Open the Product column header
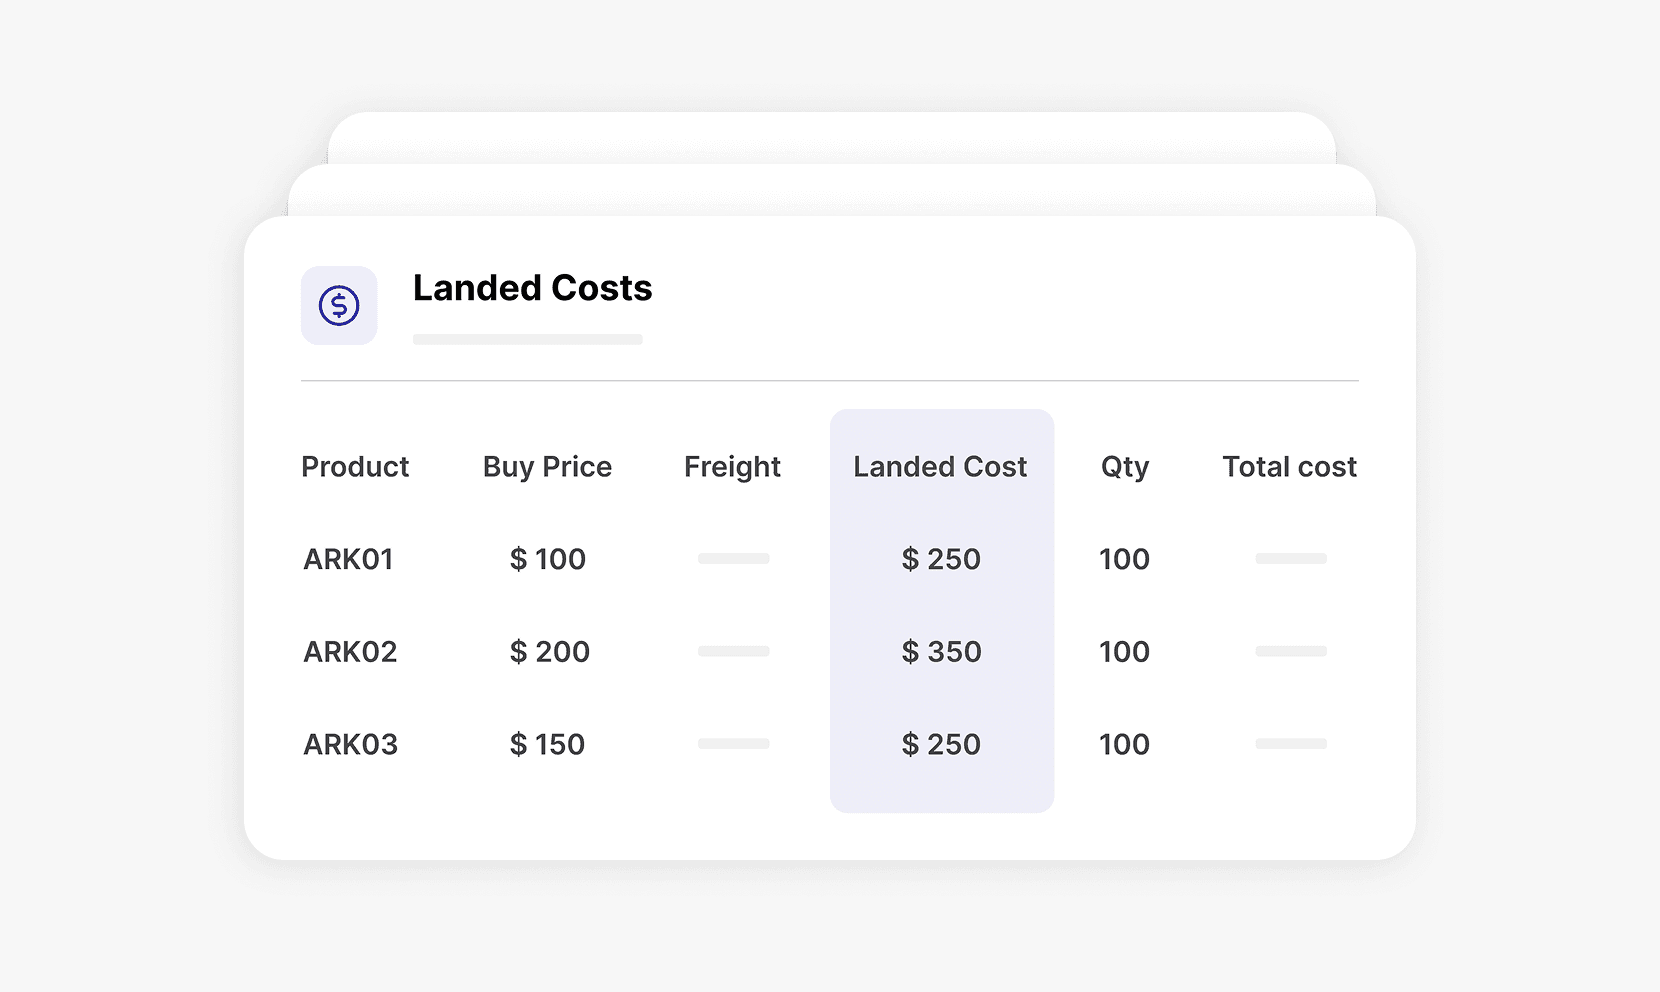This screenshot has width=1660, height=992. coord(354,466)
